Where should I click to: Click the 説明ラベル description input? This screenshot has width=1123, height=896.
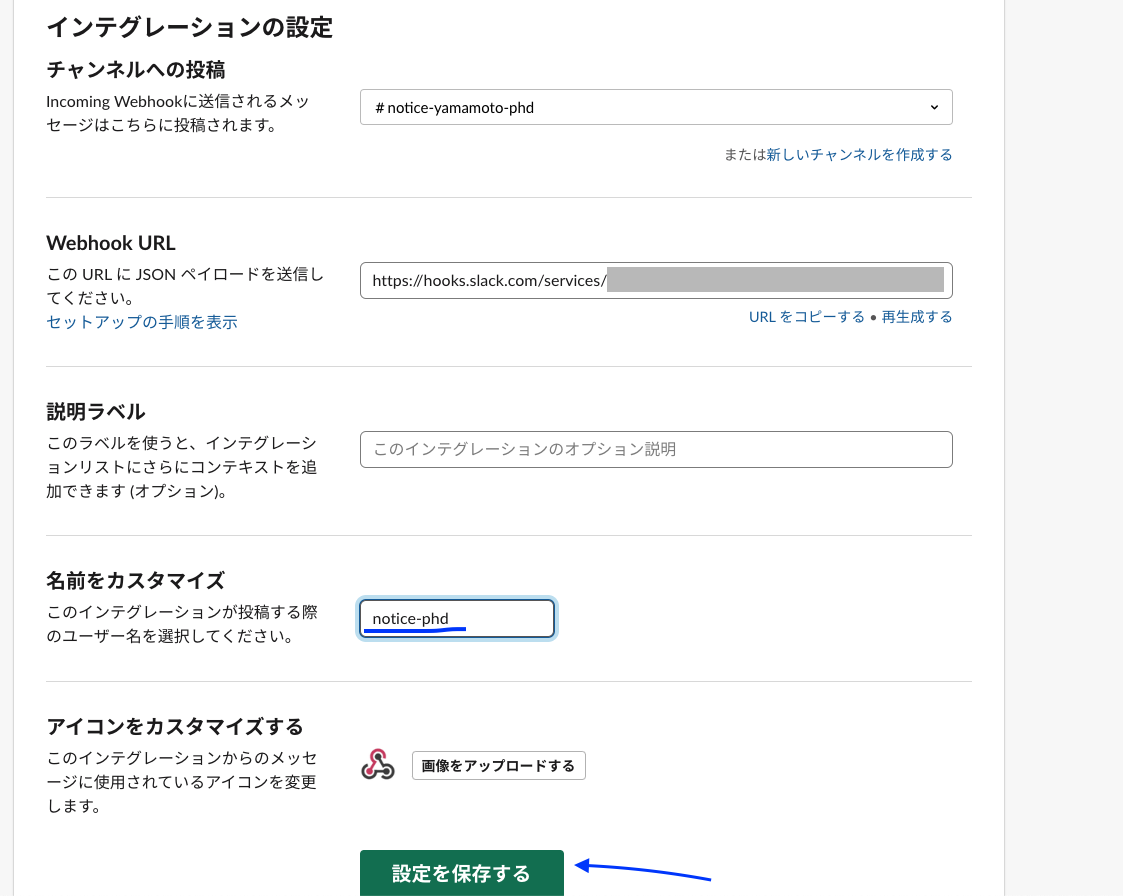656,449
